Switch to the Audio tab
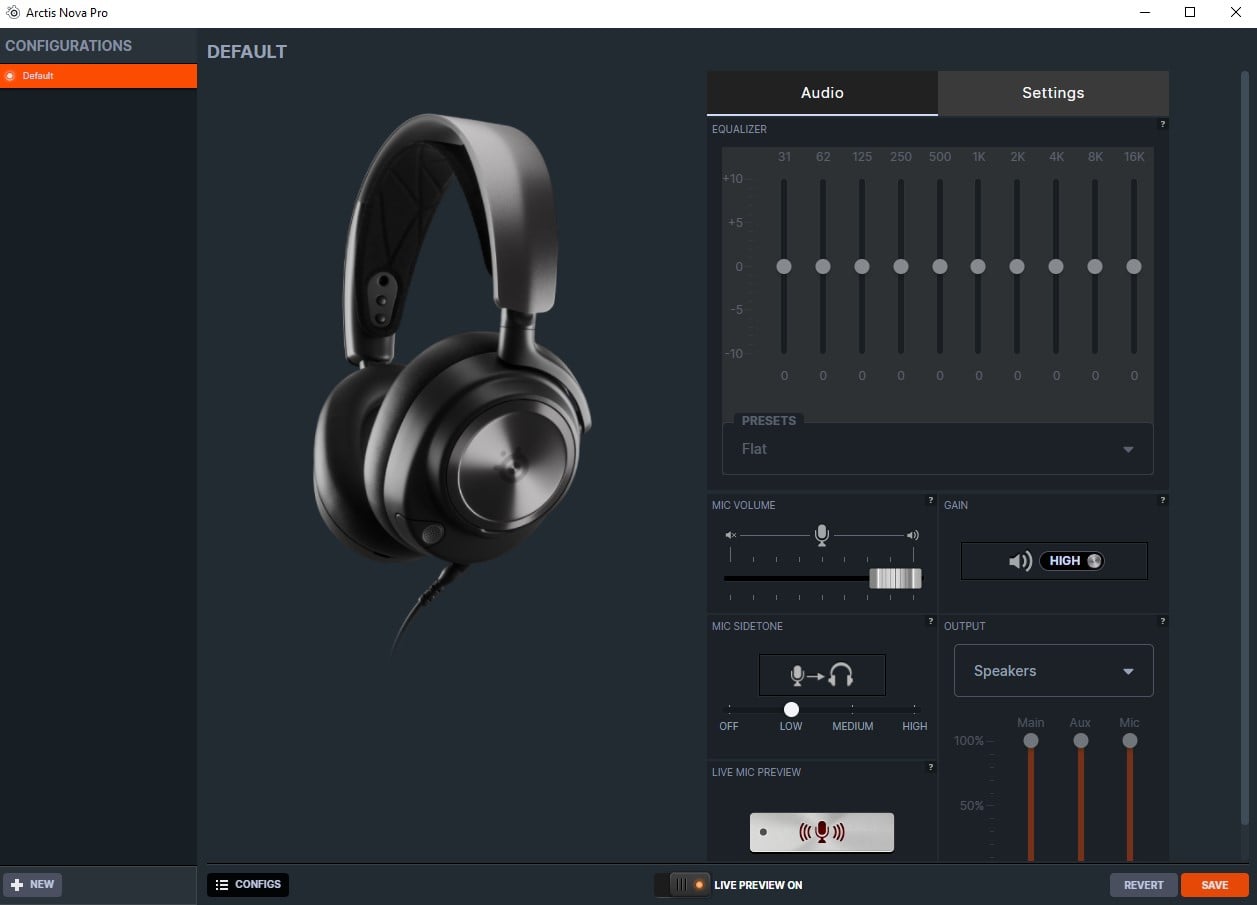The width and height of the screenshot is (1257, 905). pyautogui.click(x=822, y=93)
